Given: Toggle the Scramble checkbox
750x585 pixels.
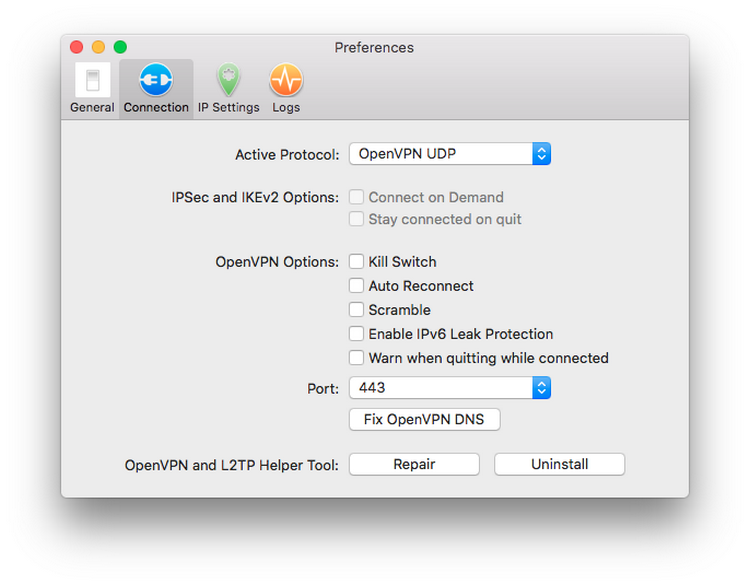Looking at the screenshot, I should tap(356, 309).
